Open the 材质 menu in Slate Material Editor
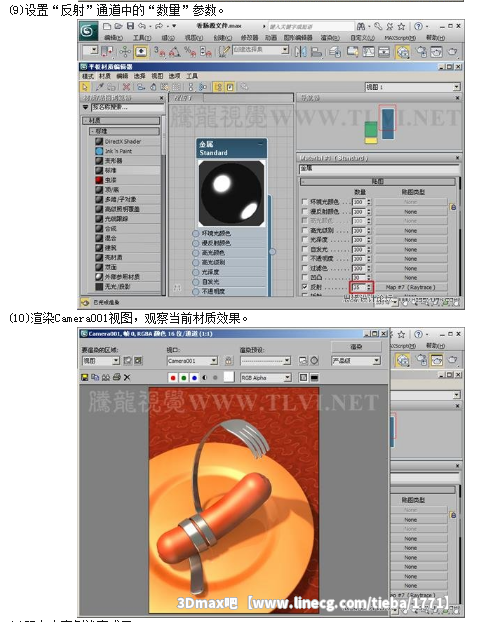 click(x=105, y=76)
